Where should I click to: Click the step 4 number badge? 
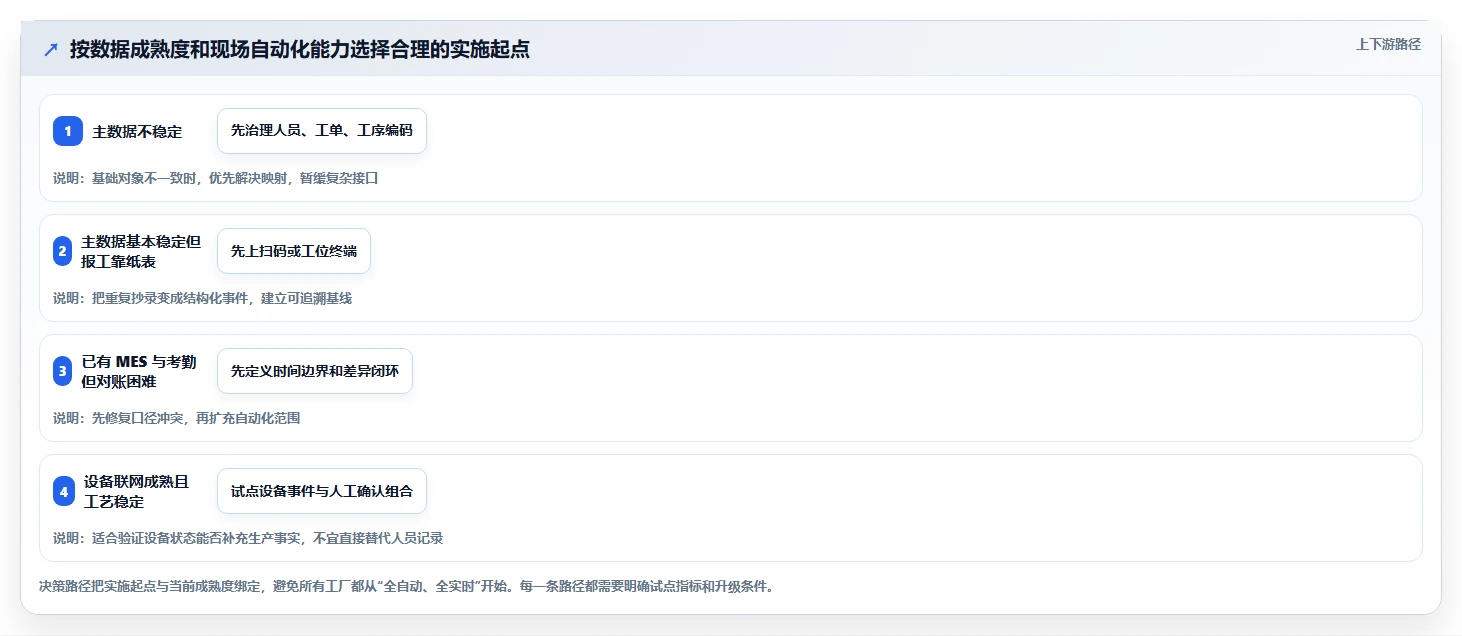pos(64,491)
